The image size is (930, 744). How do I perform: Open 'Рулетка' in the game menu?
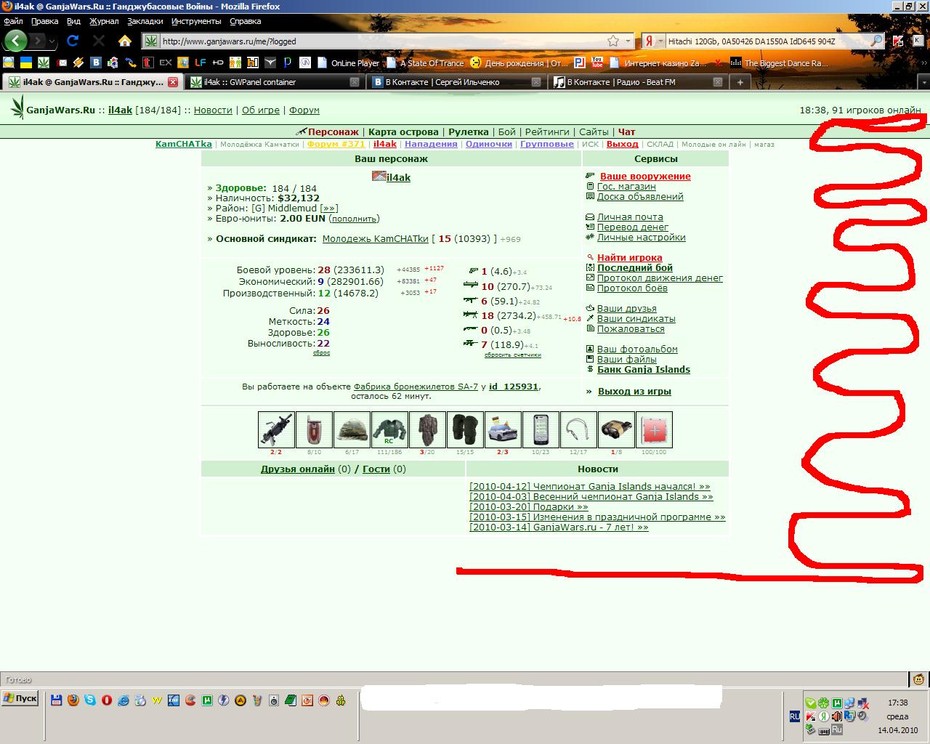[468, 132]
